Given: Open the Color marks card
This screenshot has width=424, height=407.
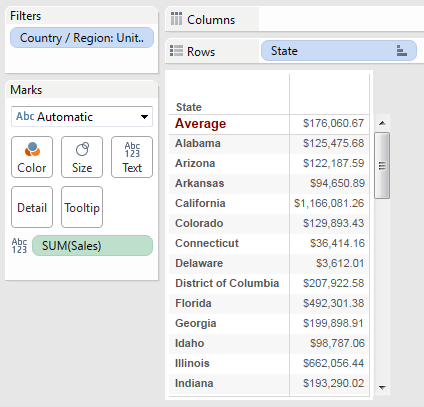Looking at the screenshot, I should click(32, 157).
